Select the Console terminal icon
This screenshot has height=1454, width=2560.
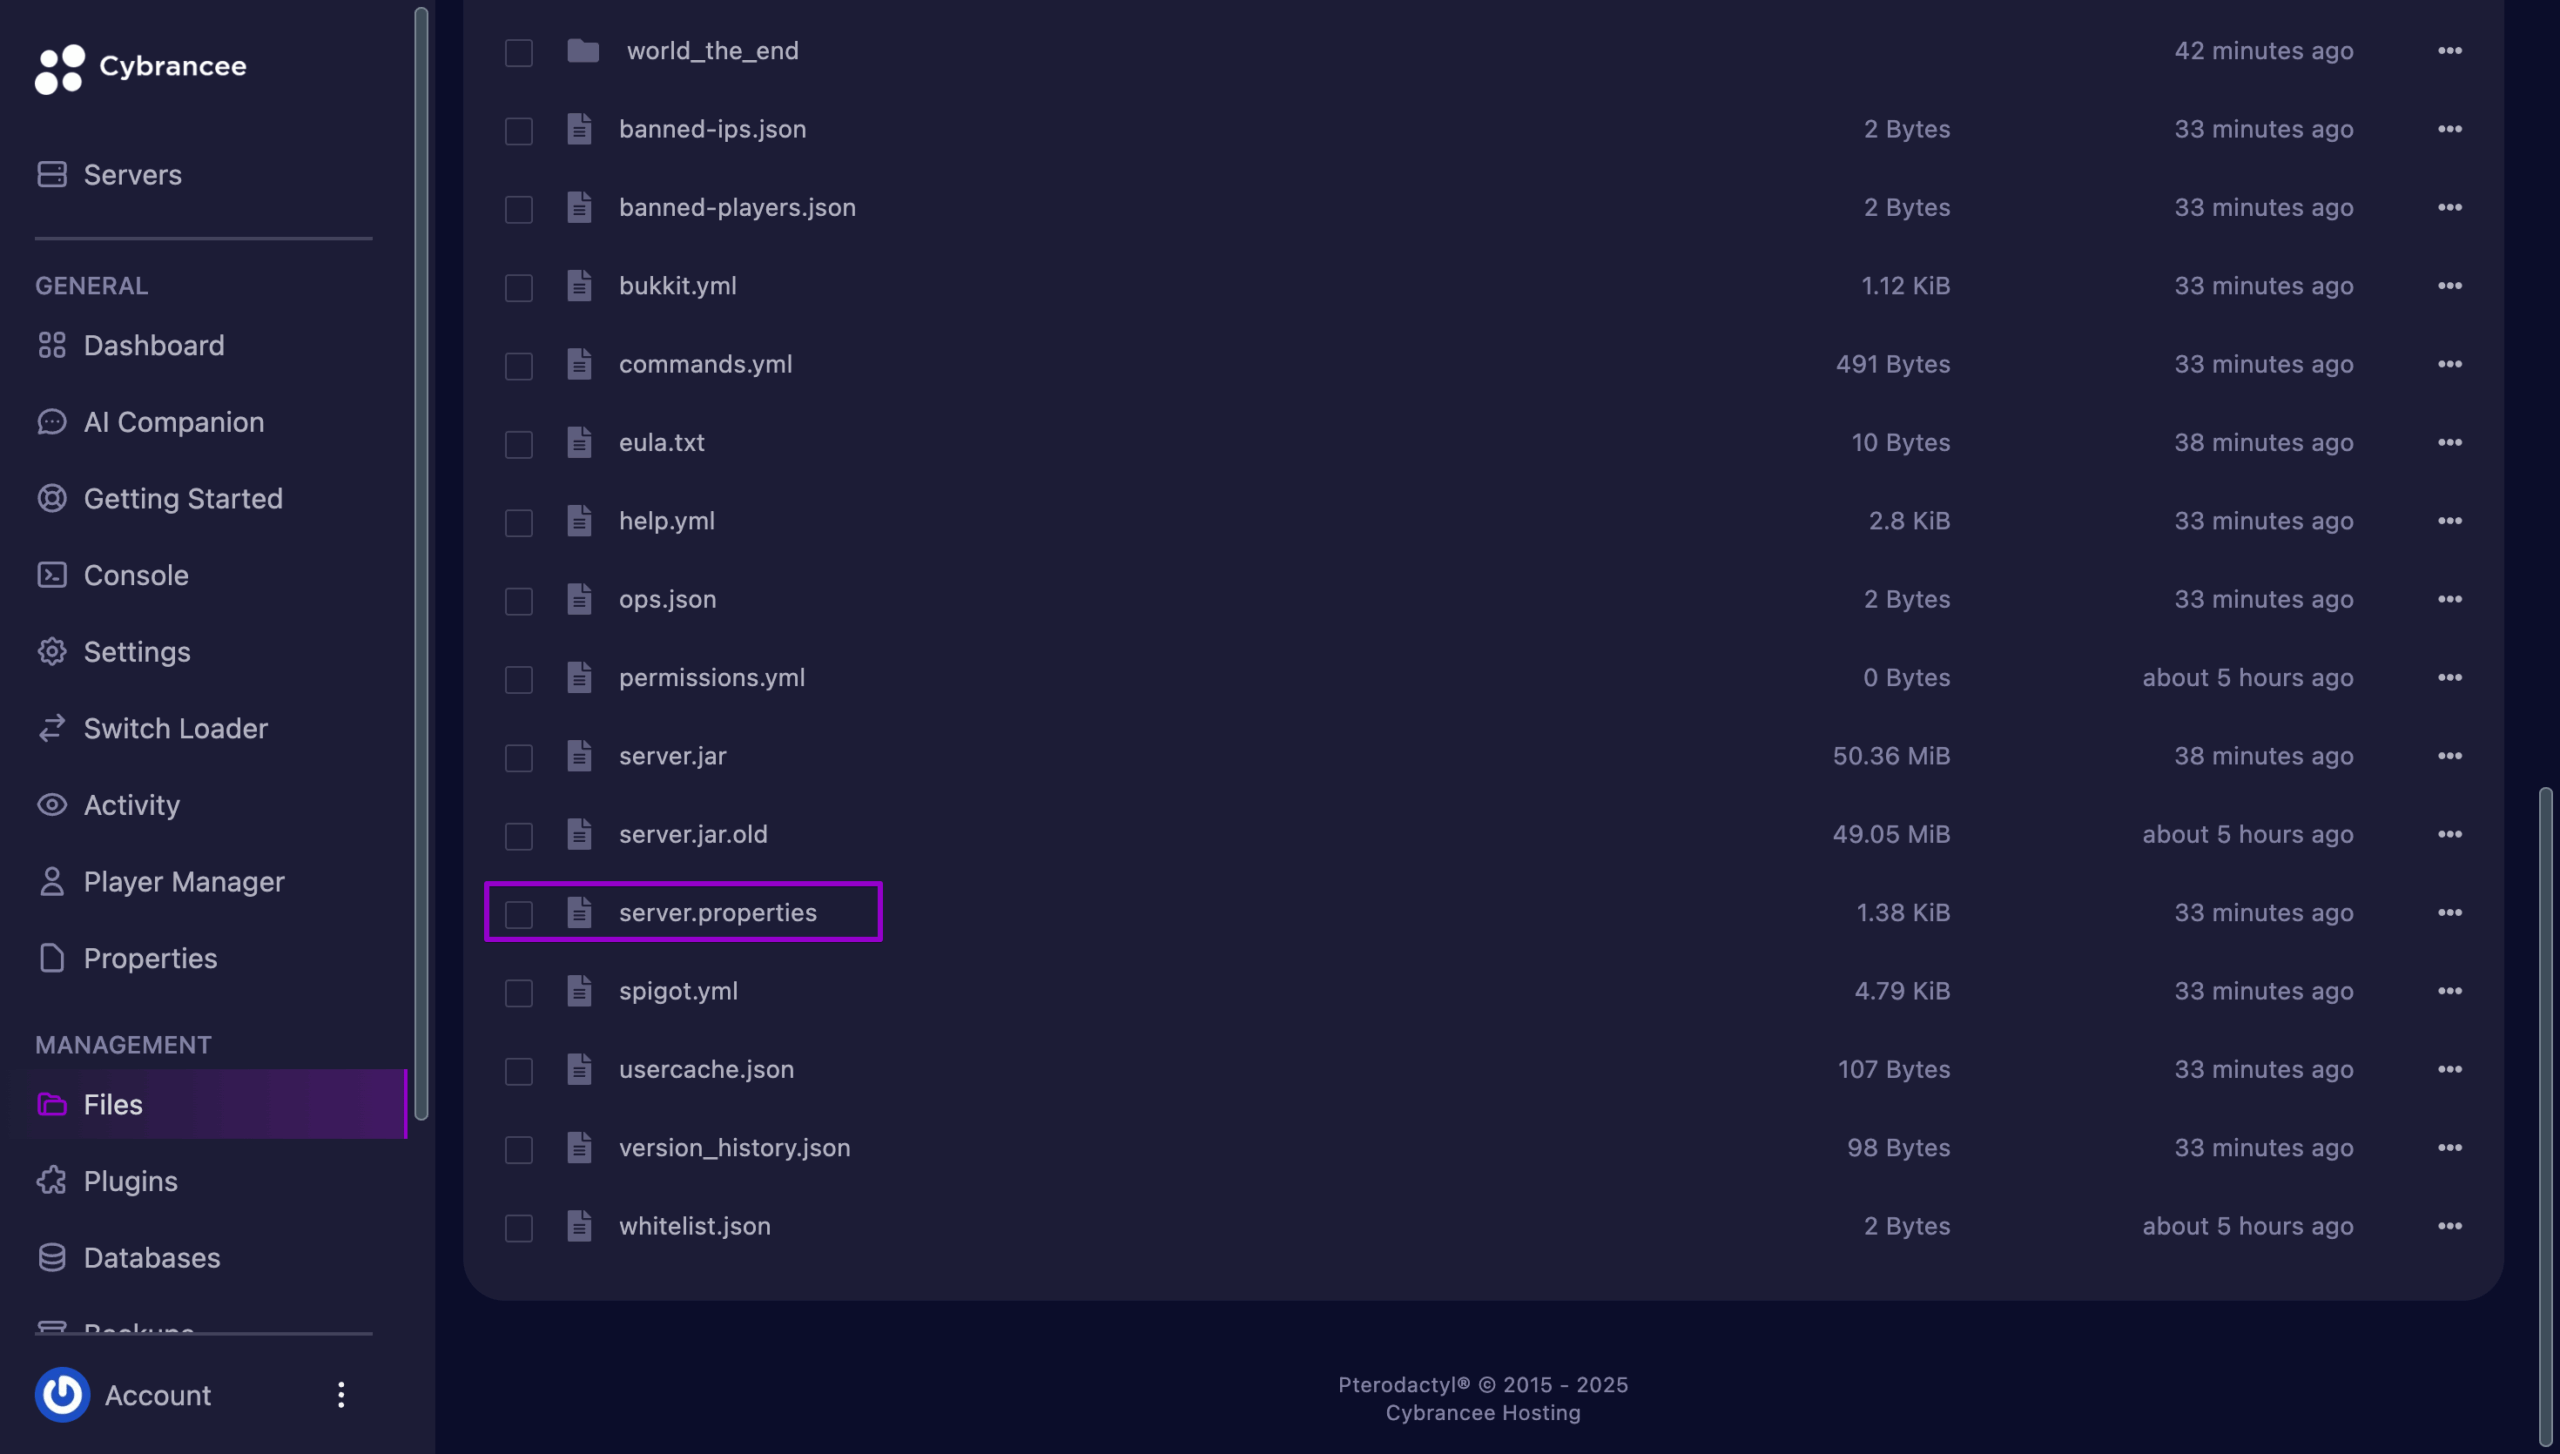click(x=52, y=575)
